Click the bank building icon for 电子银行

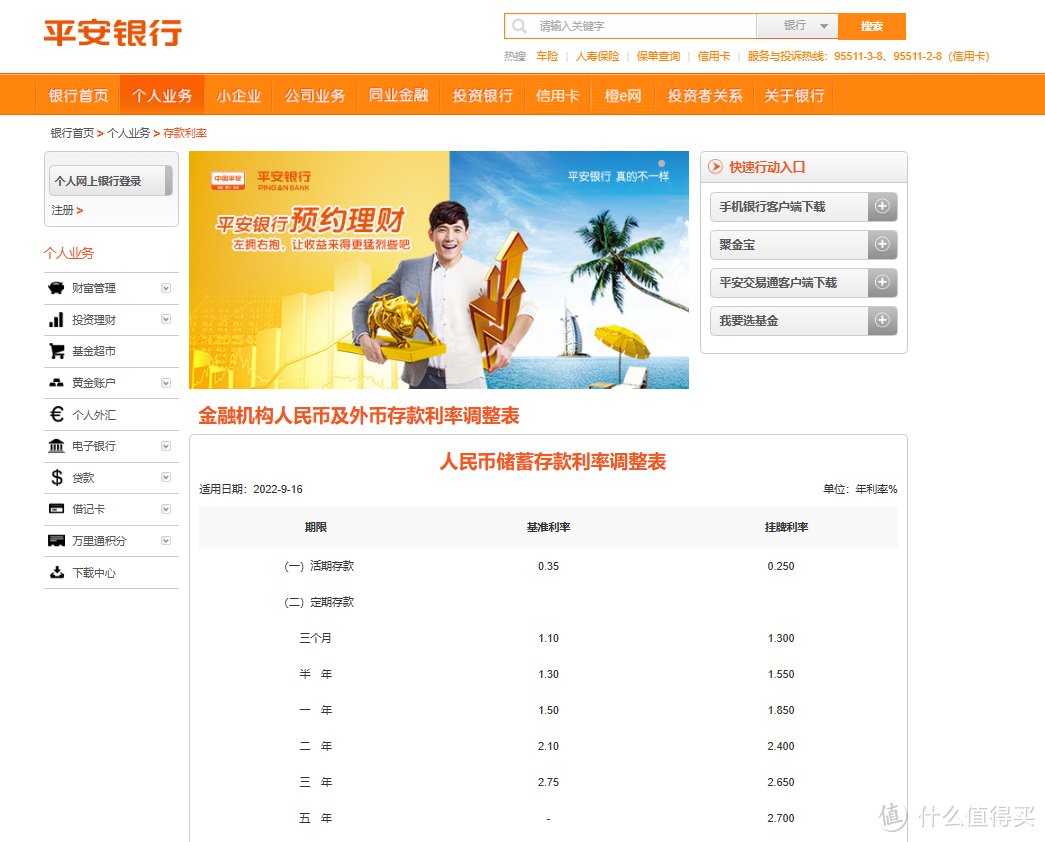[x=57, y=446]
